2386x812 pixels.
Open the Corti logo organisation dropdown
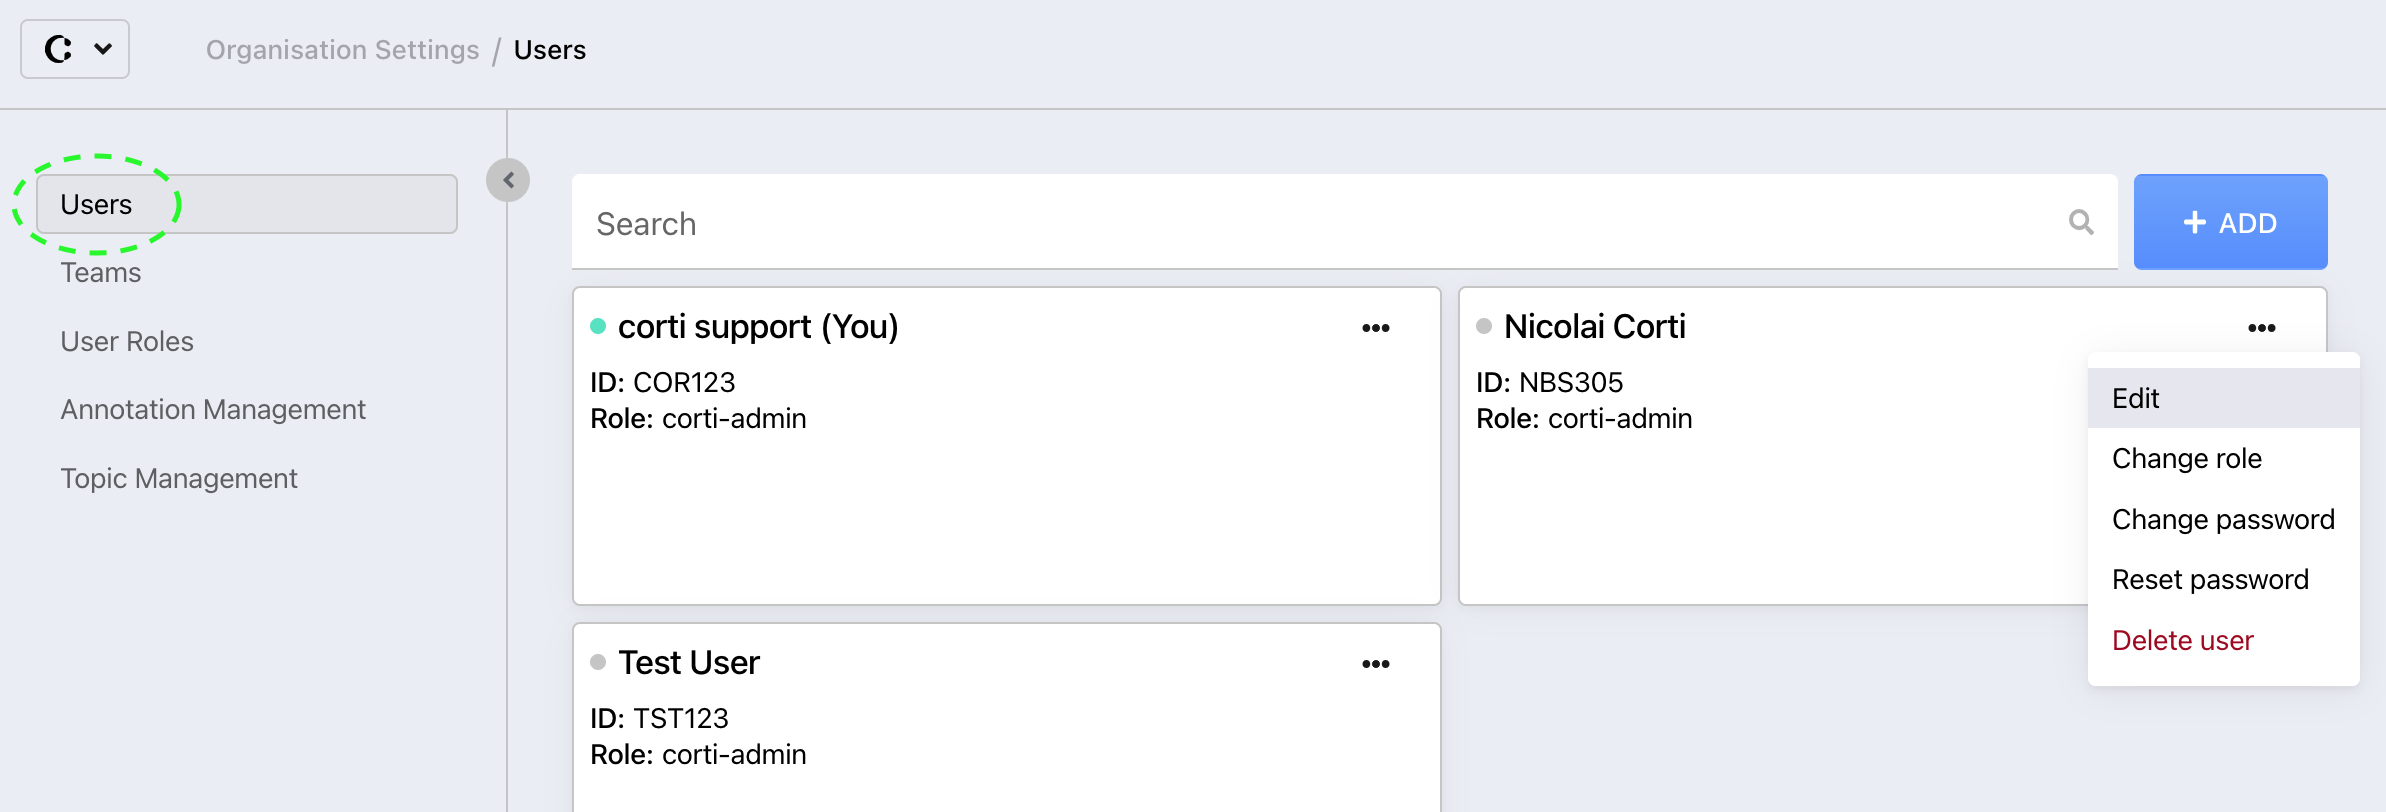tap(75, 49)
